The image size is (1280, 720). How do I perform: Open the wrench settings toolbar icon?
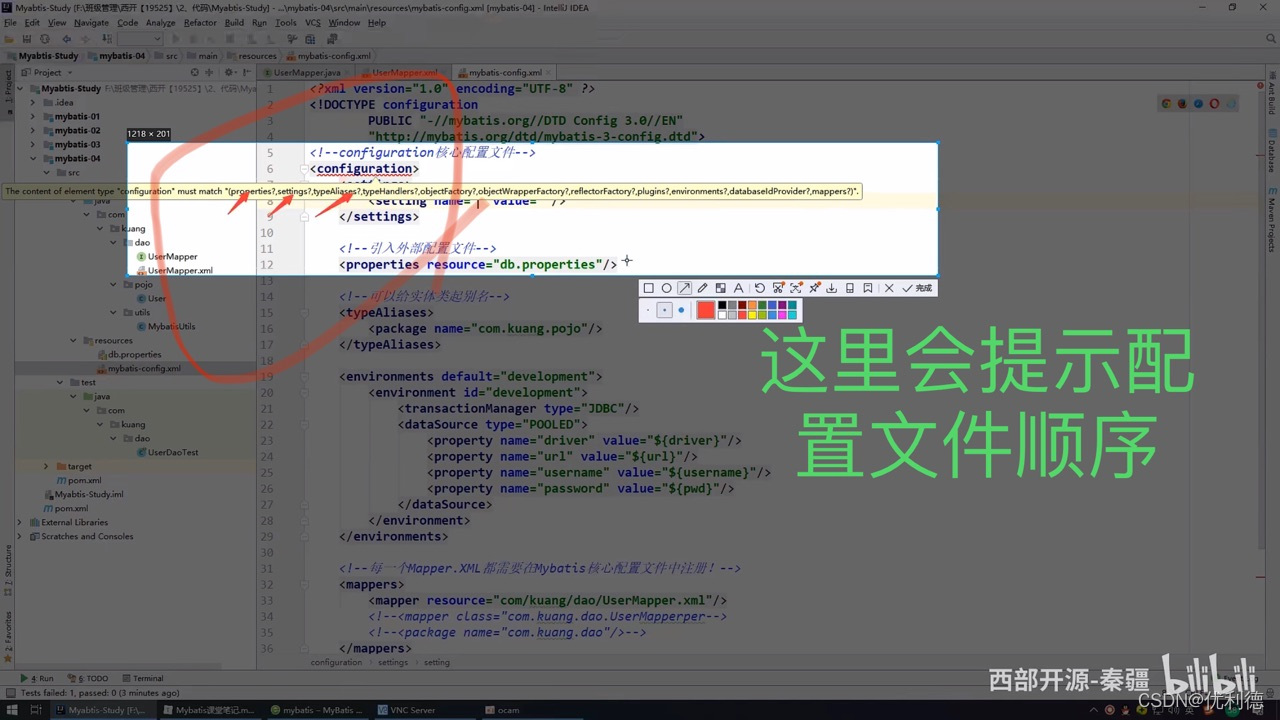(x=292, y=39)
